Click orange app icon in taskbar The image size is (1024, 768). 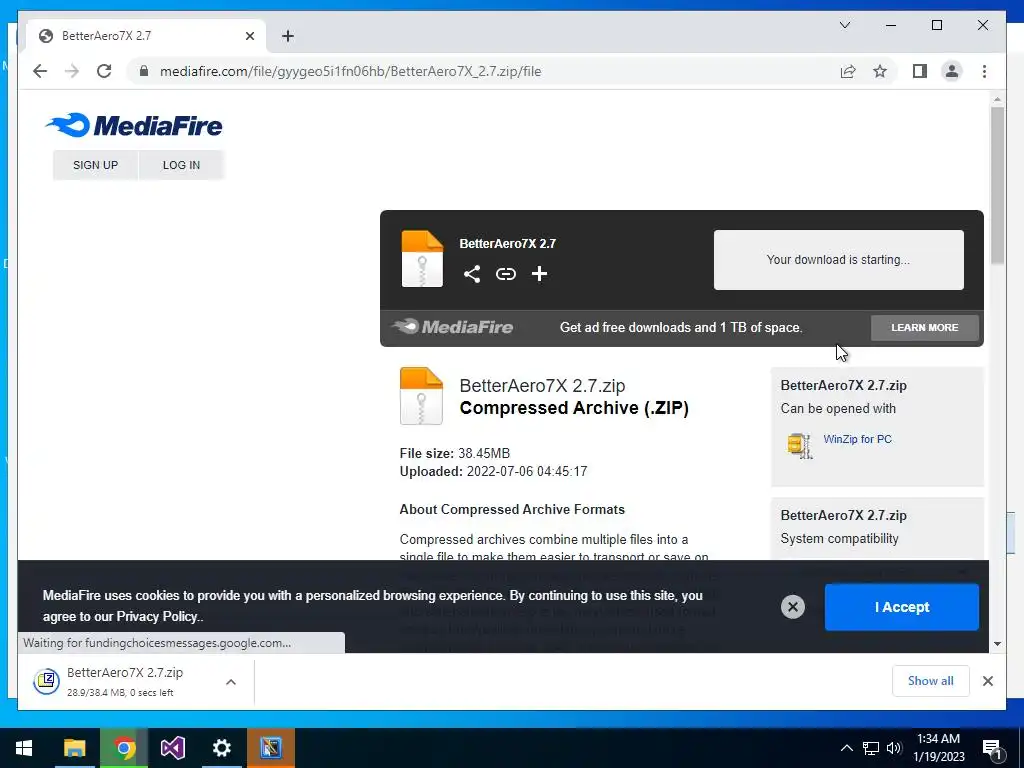[270, 748]
